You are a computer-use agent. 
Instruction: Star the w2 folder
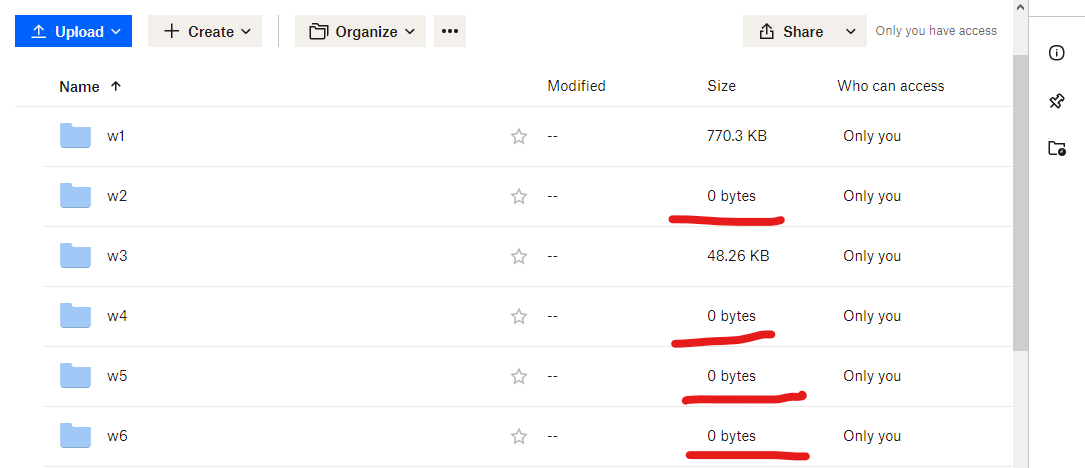[x=519, y=197]
